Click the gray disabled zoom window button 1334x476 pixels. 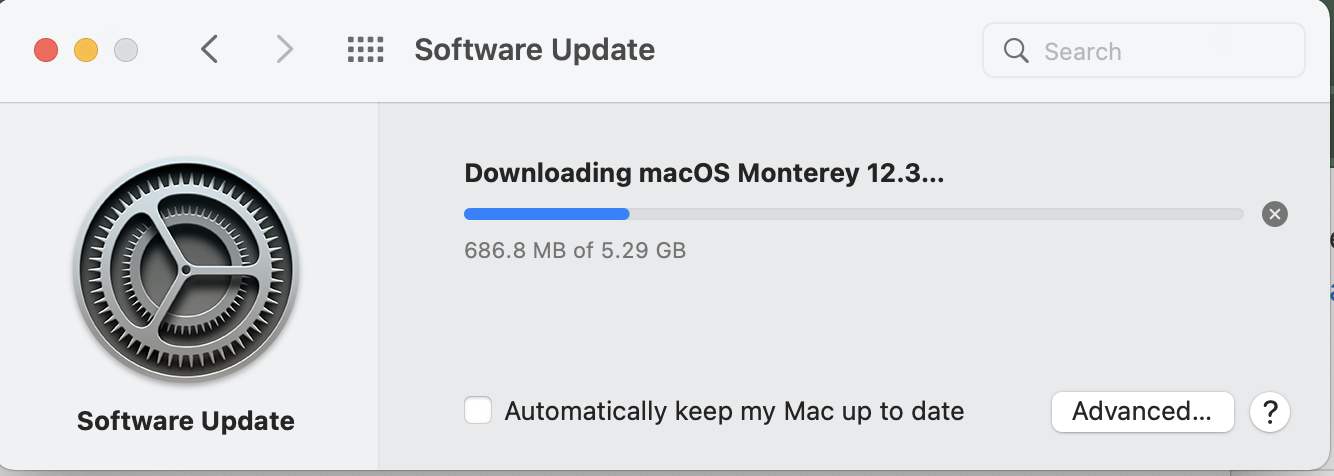click(126, 50)
